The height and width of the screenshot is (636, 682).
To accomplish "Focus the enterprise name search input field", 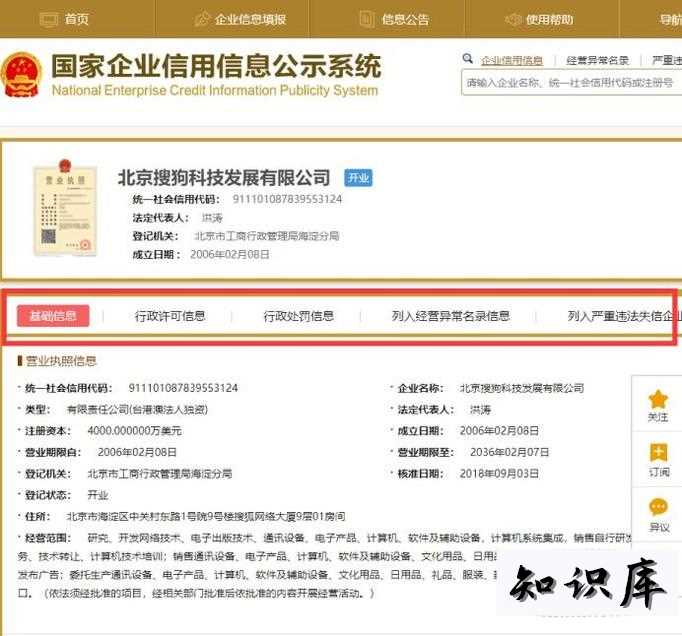I will (x=572, y=82).
